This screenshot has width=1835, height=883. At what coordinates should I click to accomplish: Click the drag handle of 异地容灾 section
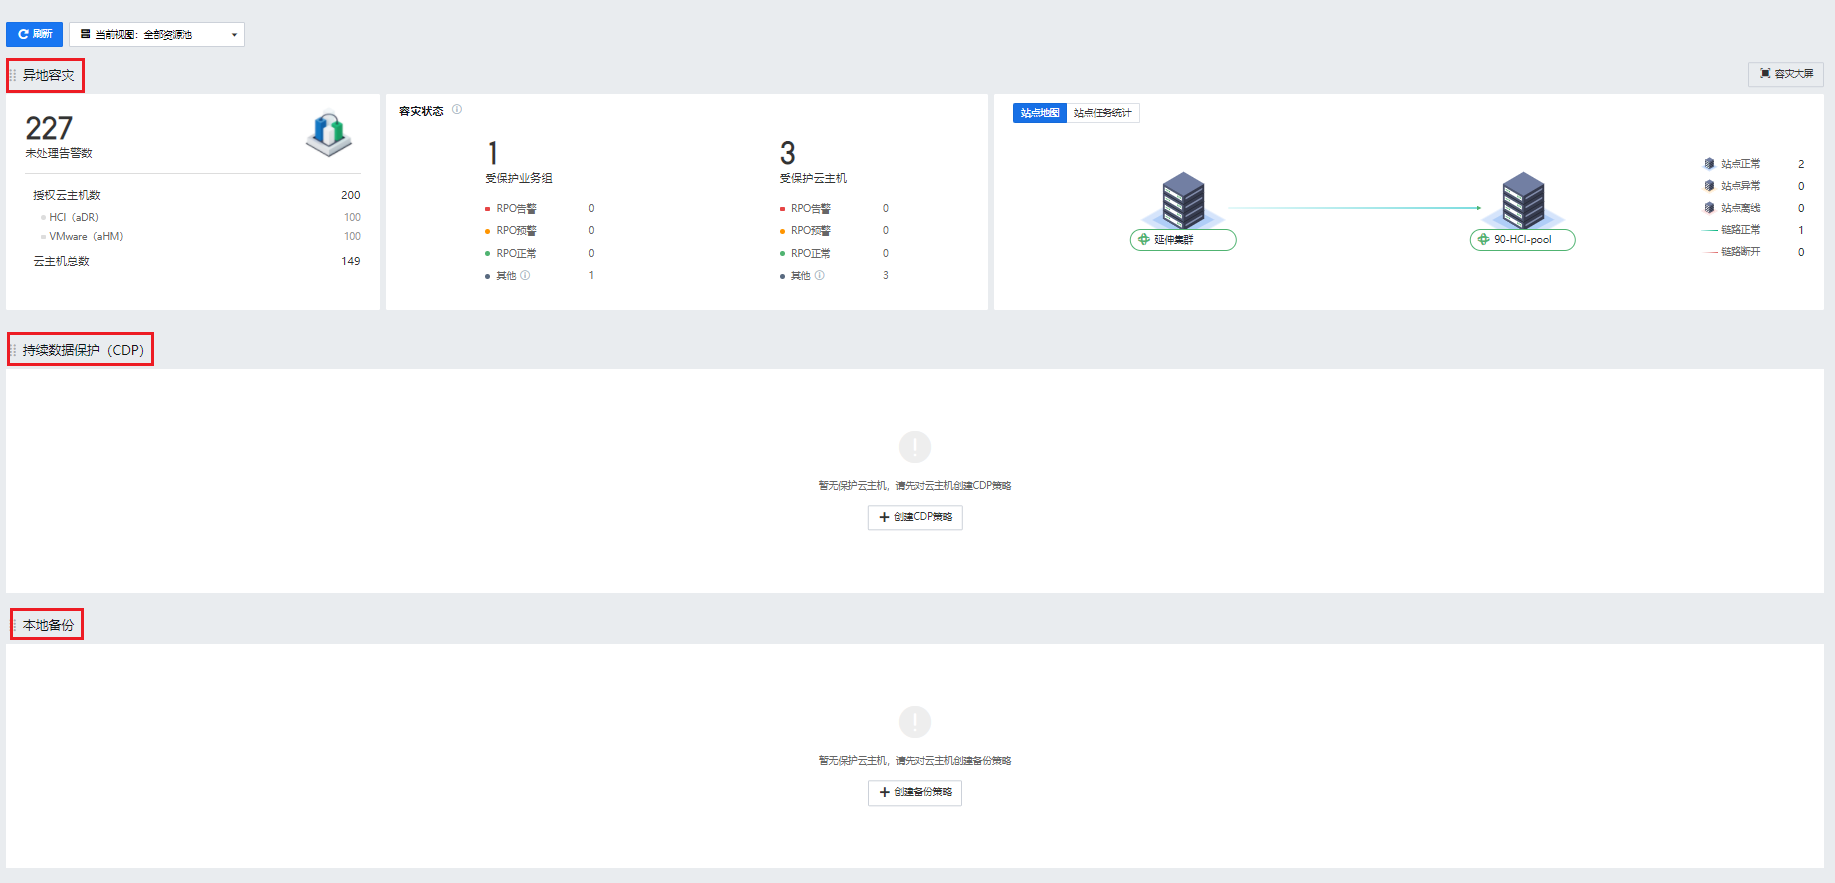pyautogui.click(x=13, y=76)
